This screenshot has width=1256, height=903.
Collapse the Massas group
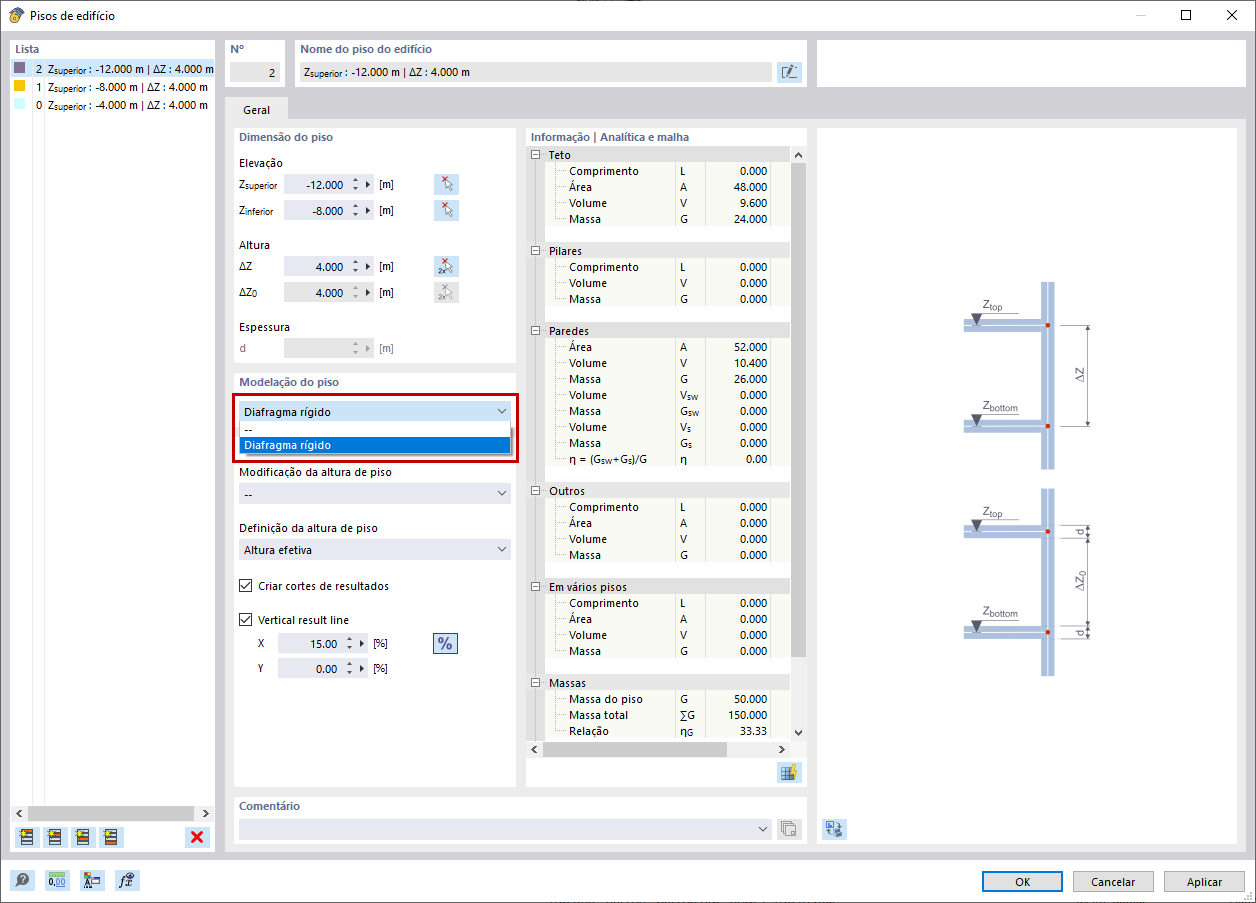[x=536, y=683]
